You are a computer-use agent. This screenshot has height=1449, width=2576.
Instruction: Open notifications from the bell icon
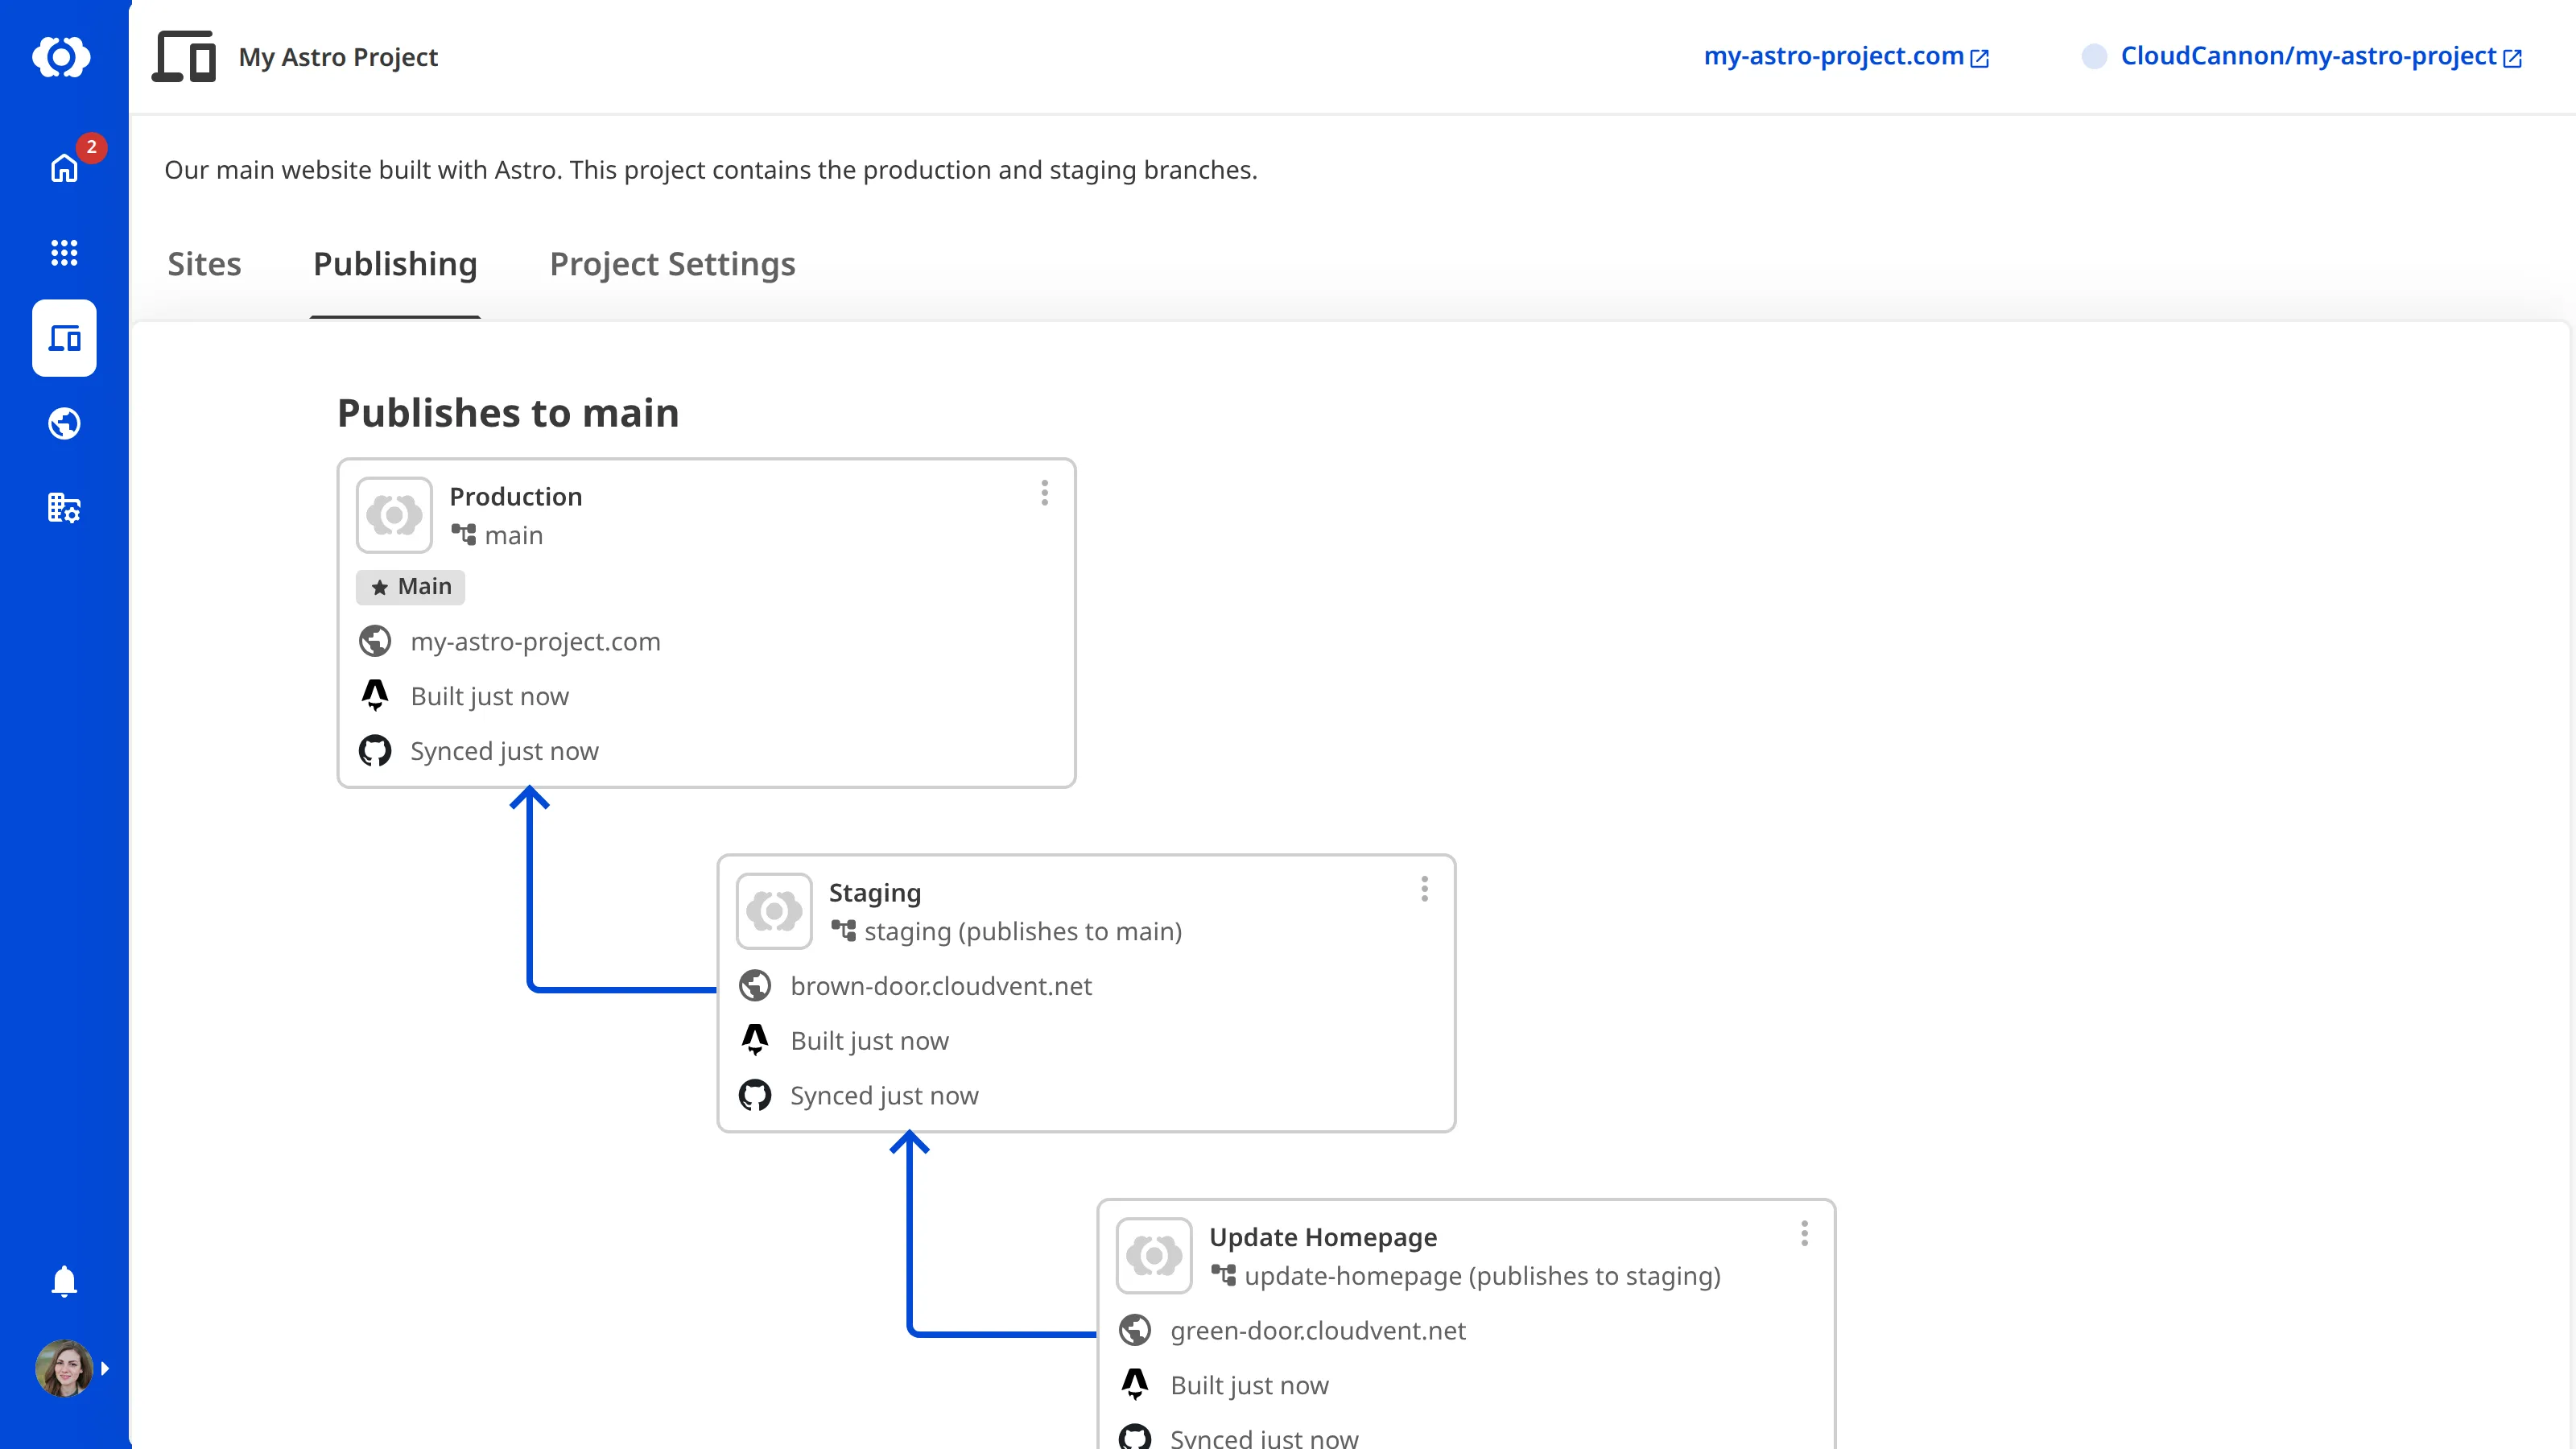pos(63,1281)
